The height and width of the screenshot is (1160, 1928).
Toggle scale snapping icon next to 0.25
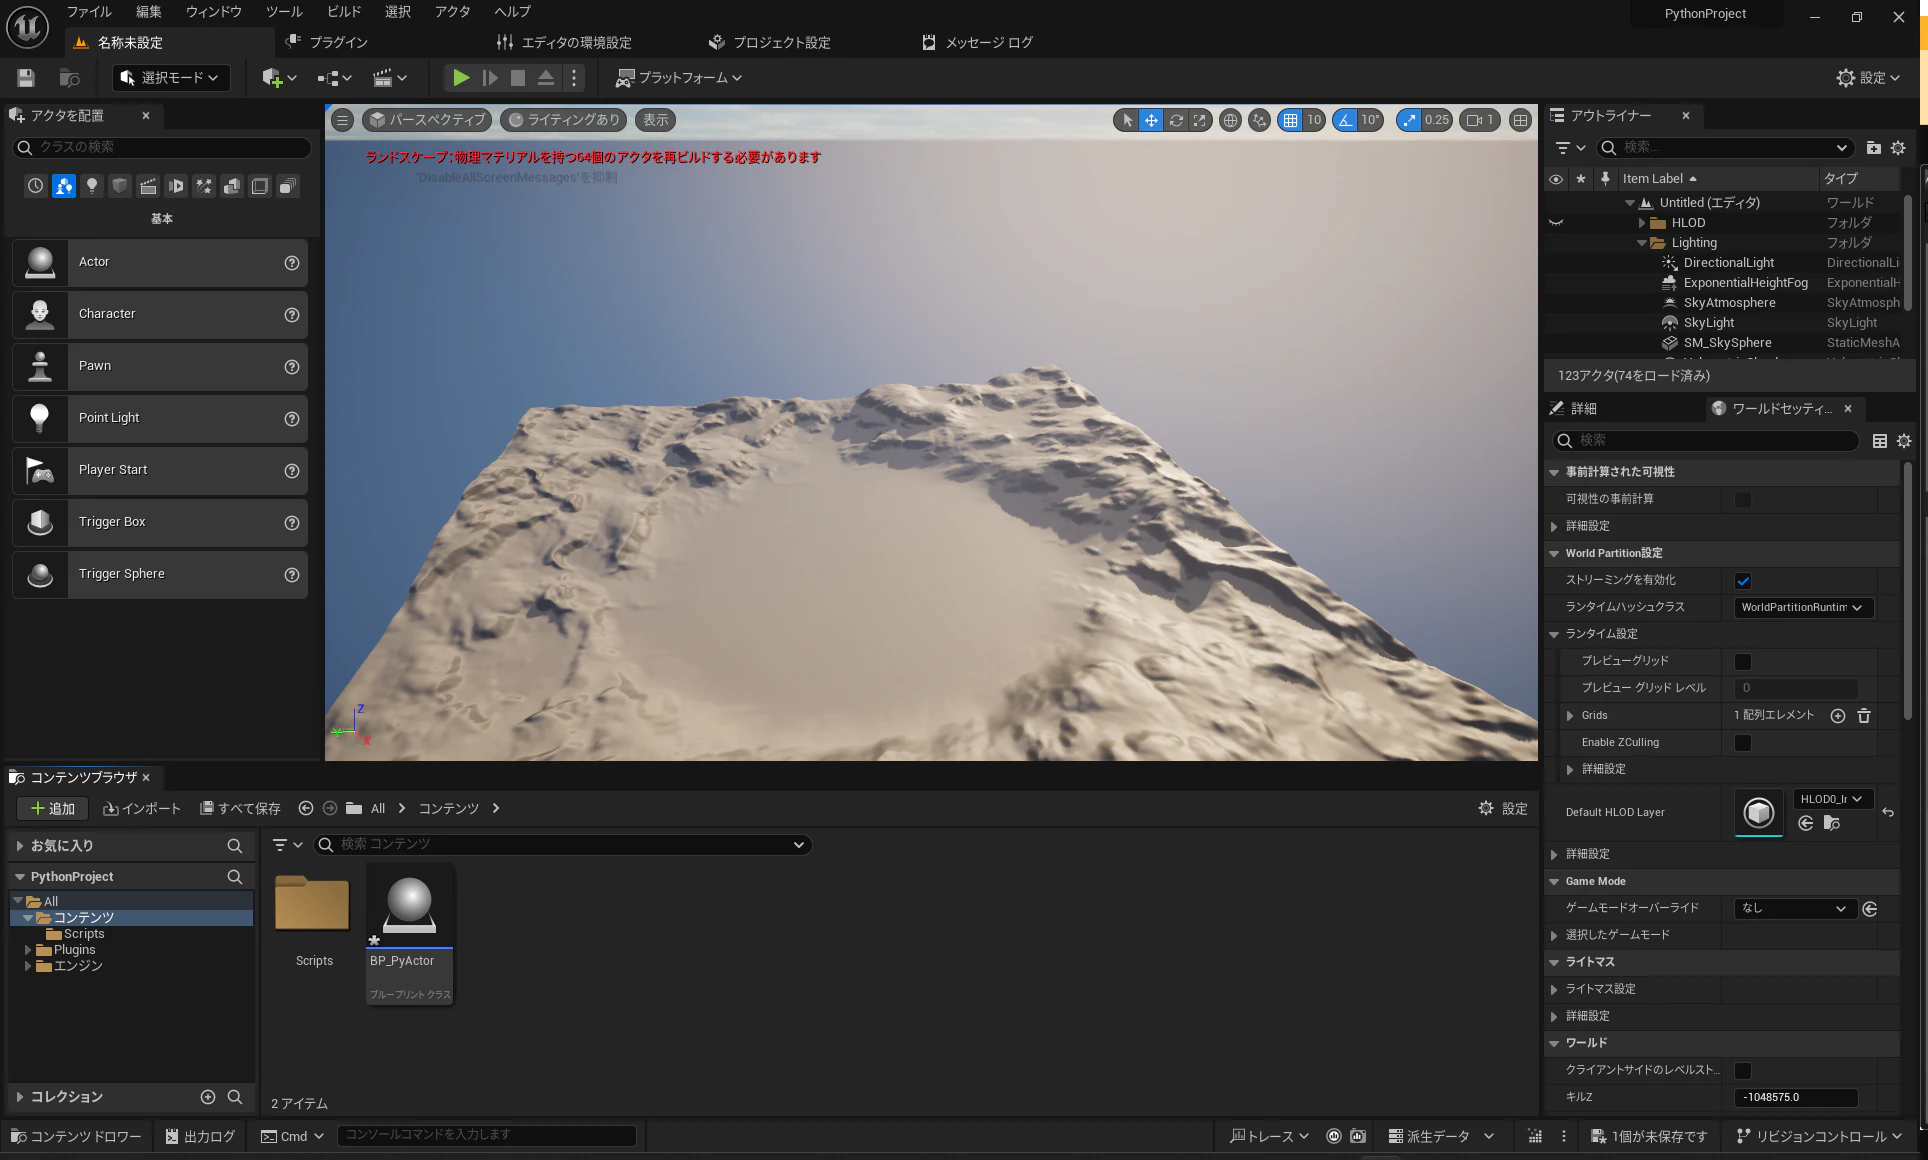pos(1408,120)
